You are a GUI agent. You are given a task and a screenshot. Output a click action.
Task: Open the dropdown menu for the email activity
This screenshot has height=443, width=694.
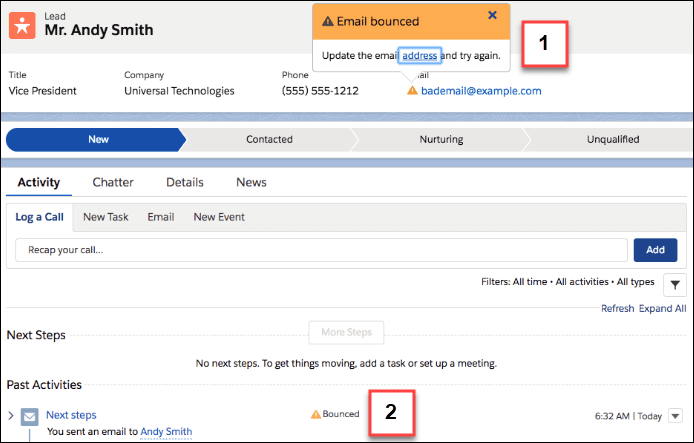coord(674,416)
